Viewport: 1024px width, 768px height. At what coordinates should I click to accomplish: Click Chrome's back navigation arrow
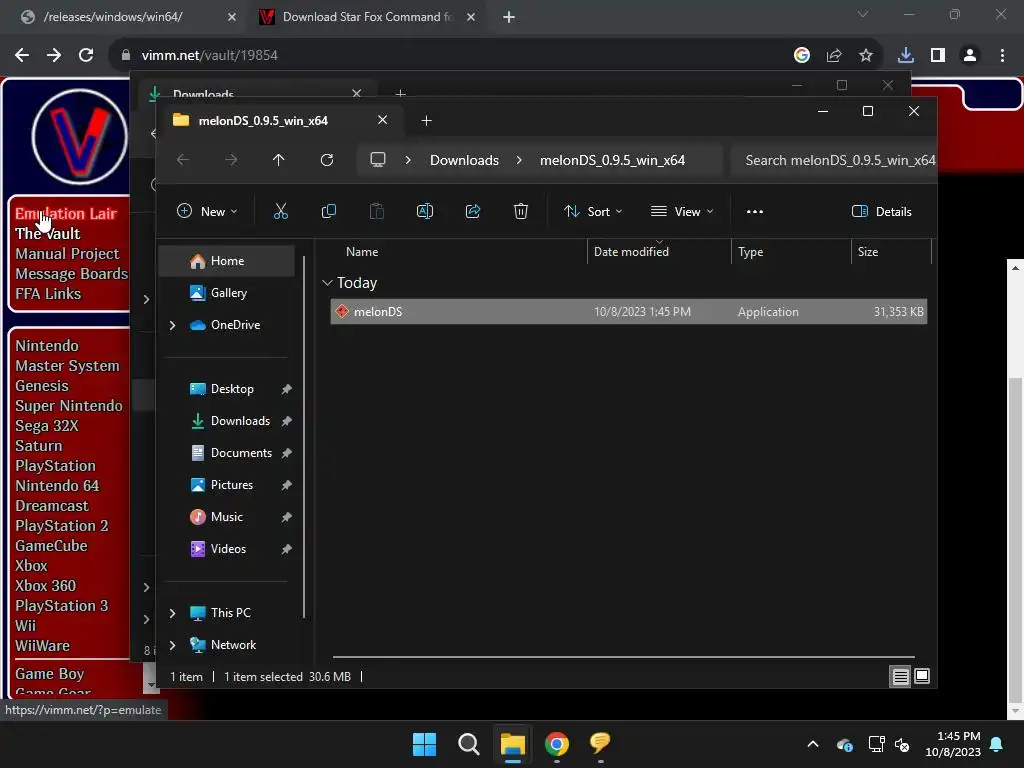click(22, 56)
